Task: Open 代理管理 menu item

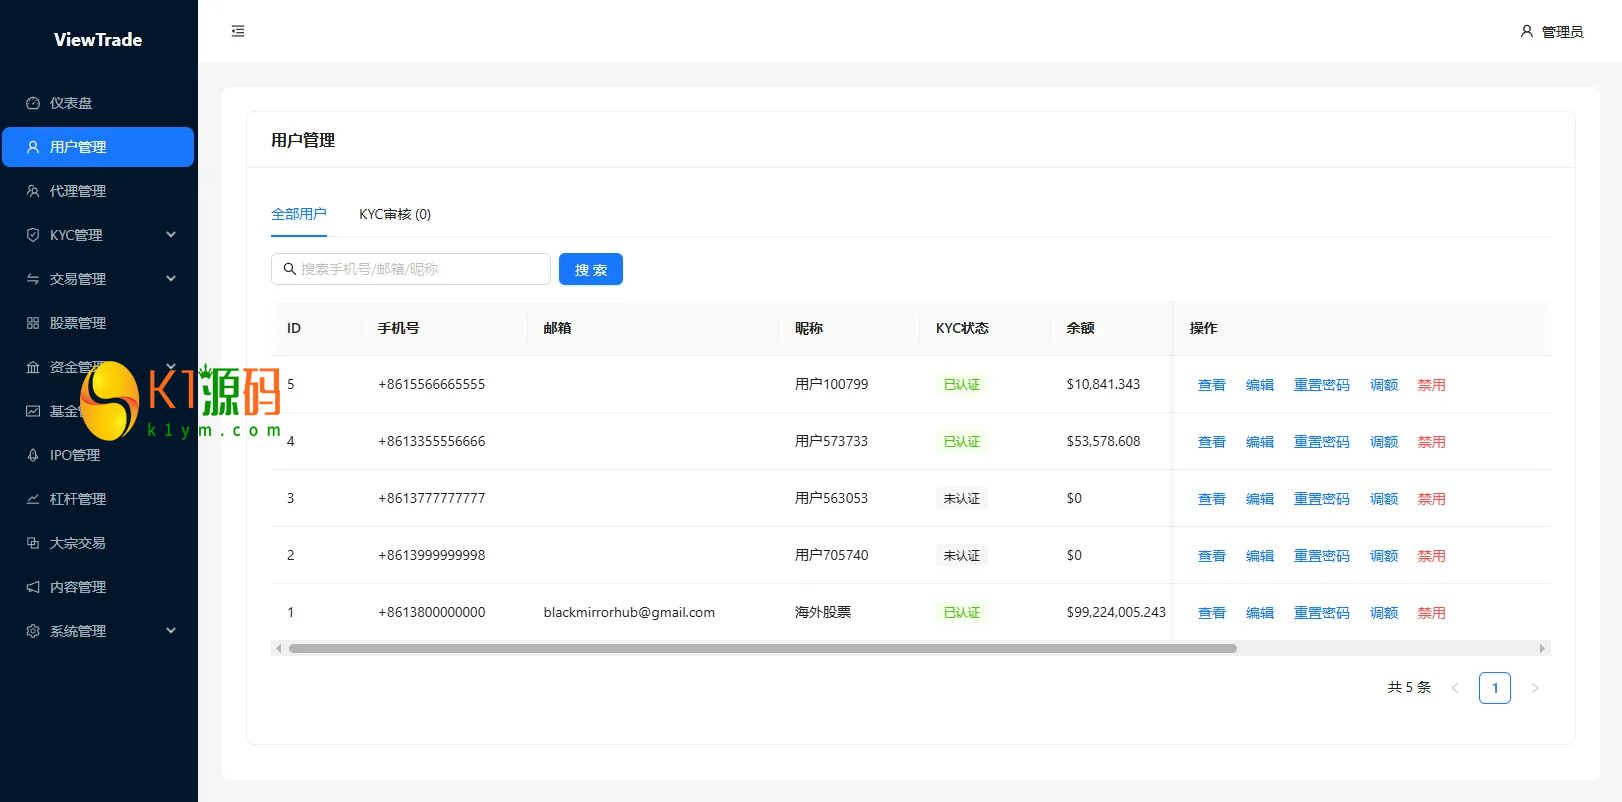Action: point(98,191)
